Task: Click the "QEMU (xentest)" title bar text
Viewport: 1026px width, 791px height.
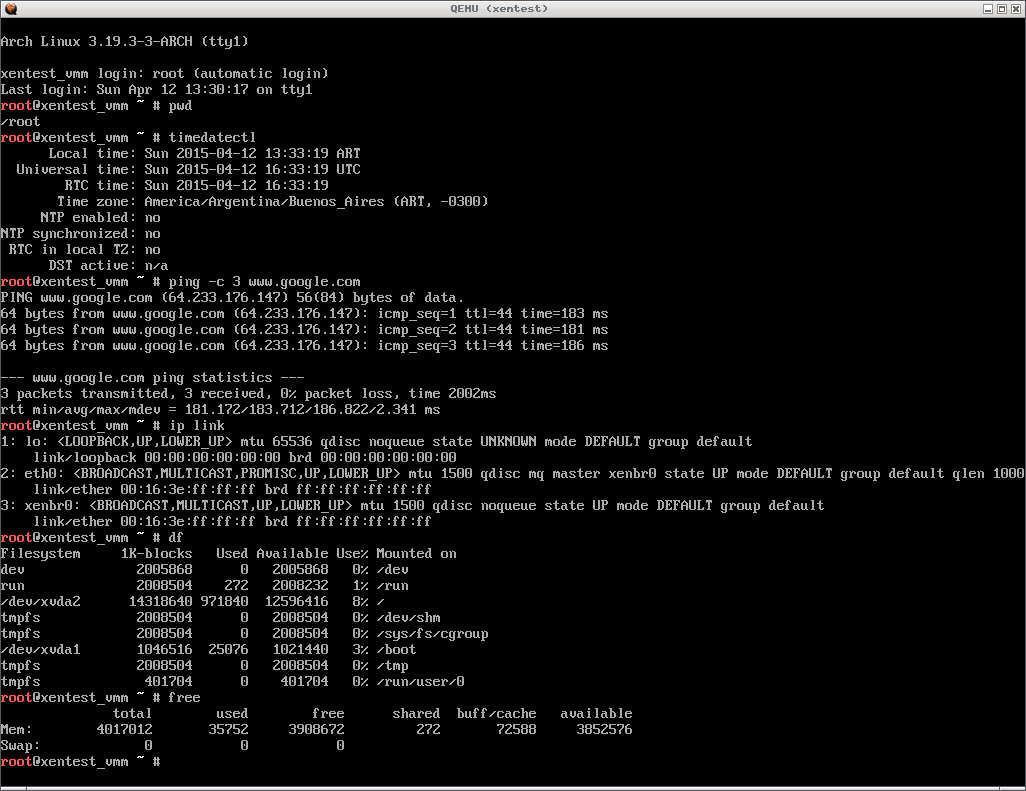Action: pyautogui.click(x=512, y=9)
